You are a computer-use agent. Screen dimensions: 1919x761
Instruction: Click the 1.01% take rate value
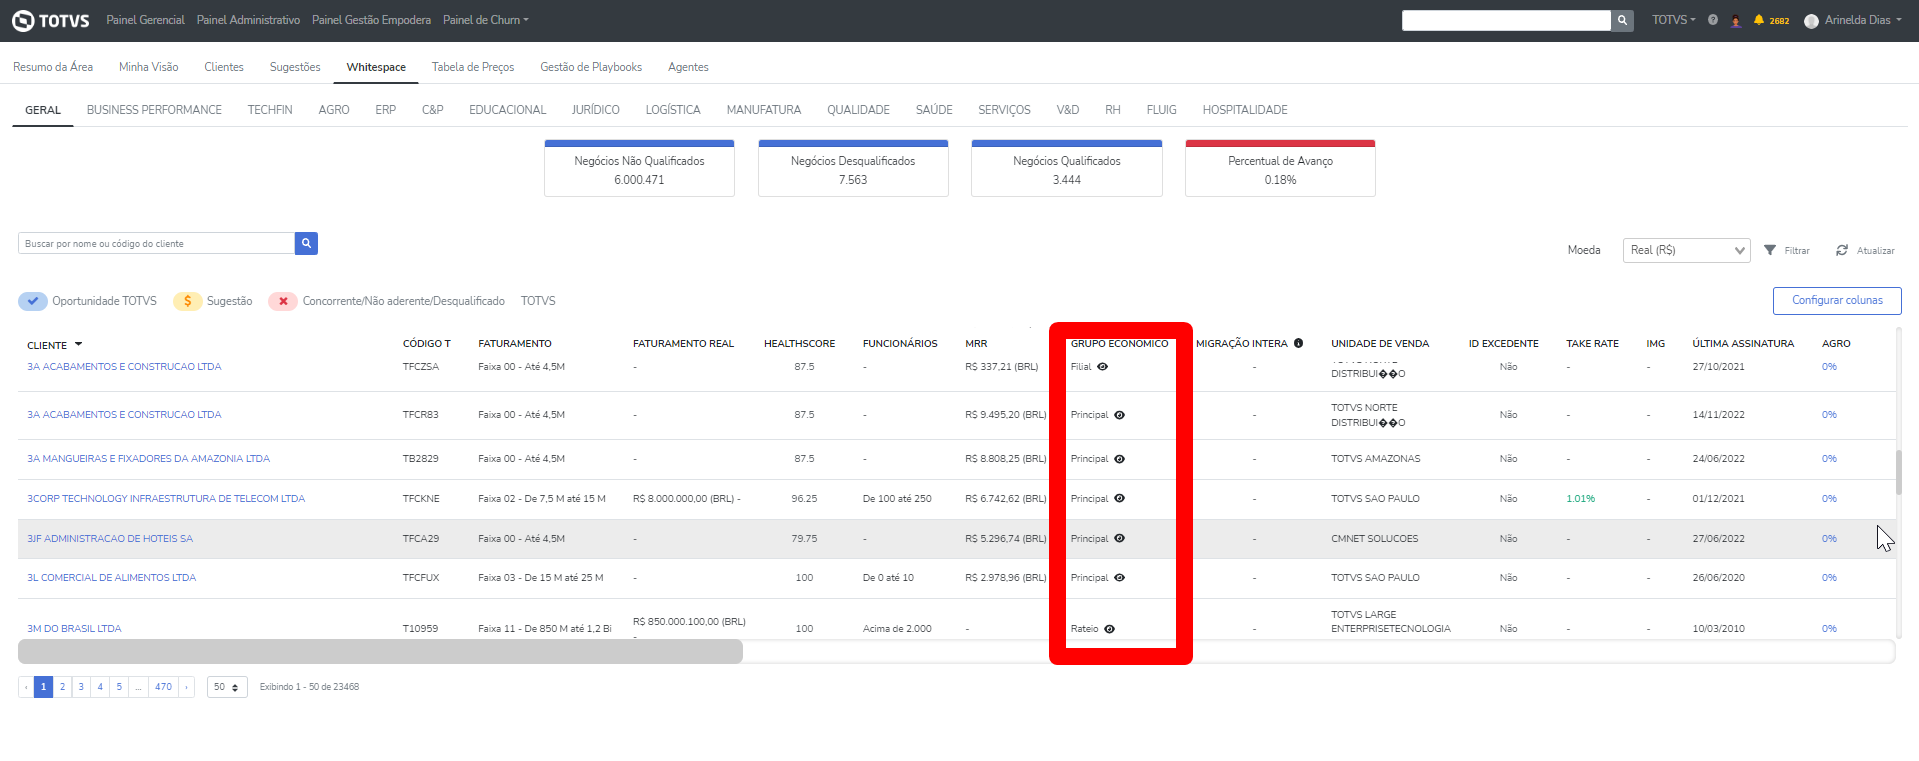click(x=1581, y=499)
